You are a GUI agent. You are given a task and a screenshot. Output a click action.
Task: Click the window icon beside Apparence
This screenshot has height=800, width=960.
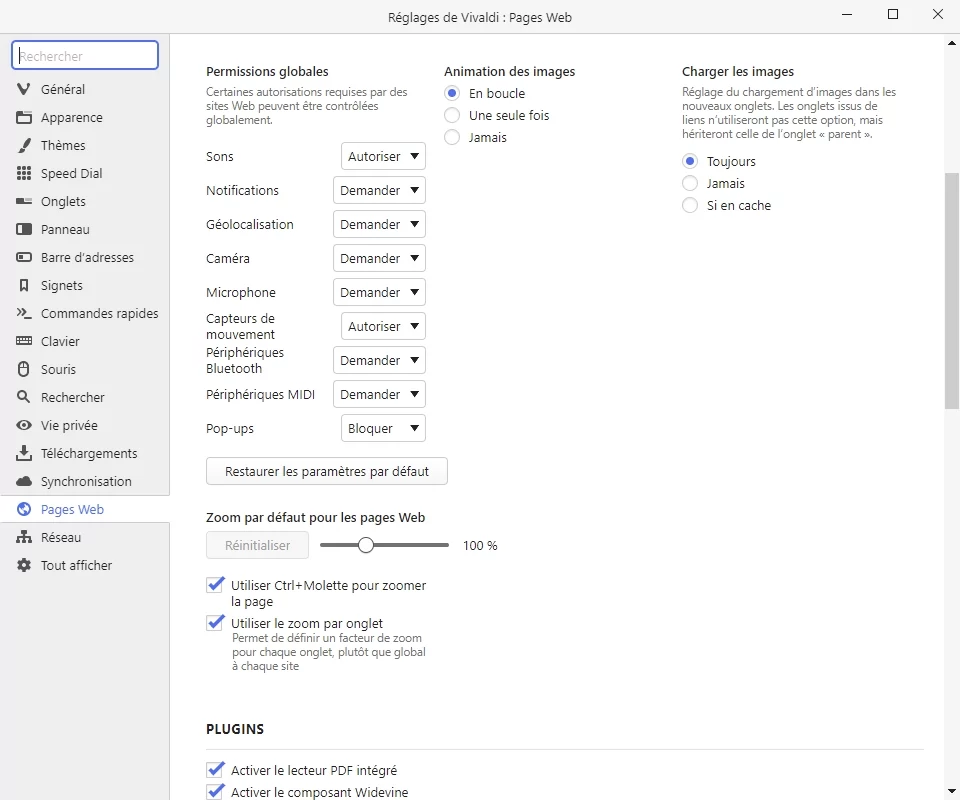click(x=24, y=118)
